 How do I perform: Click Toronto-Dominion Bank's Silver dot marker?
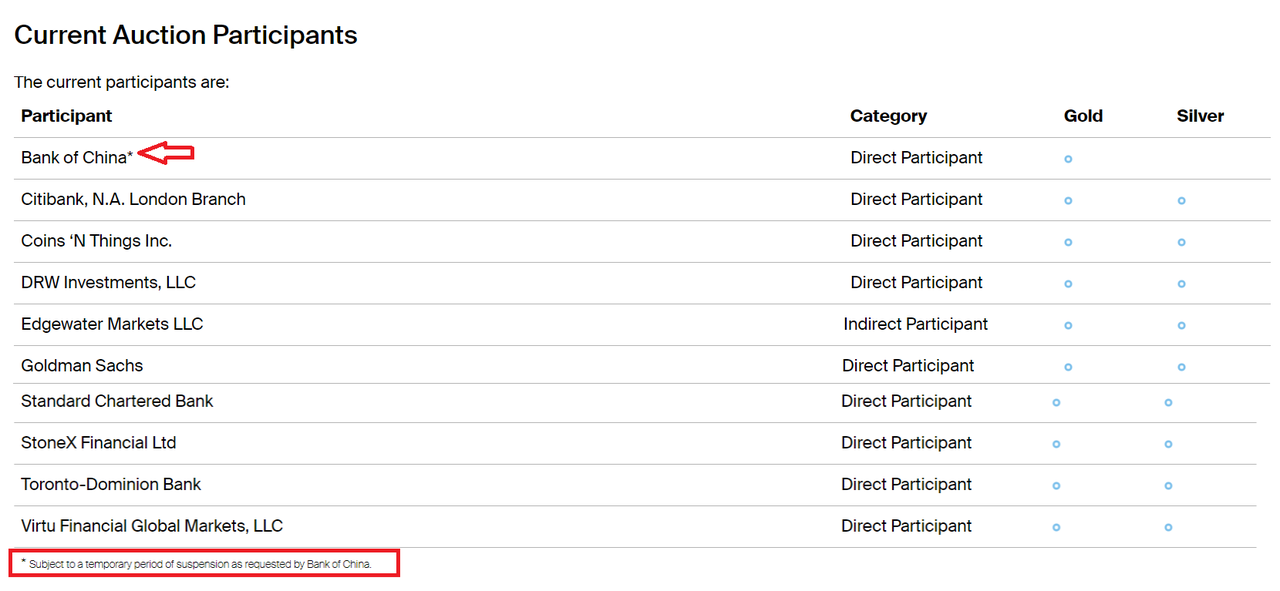[x=1168, y=486]
